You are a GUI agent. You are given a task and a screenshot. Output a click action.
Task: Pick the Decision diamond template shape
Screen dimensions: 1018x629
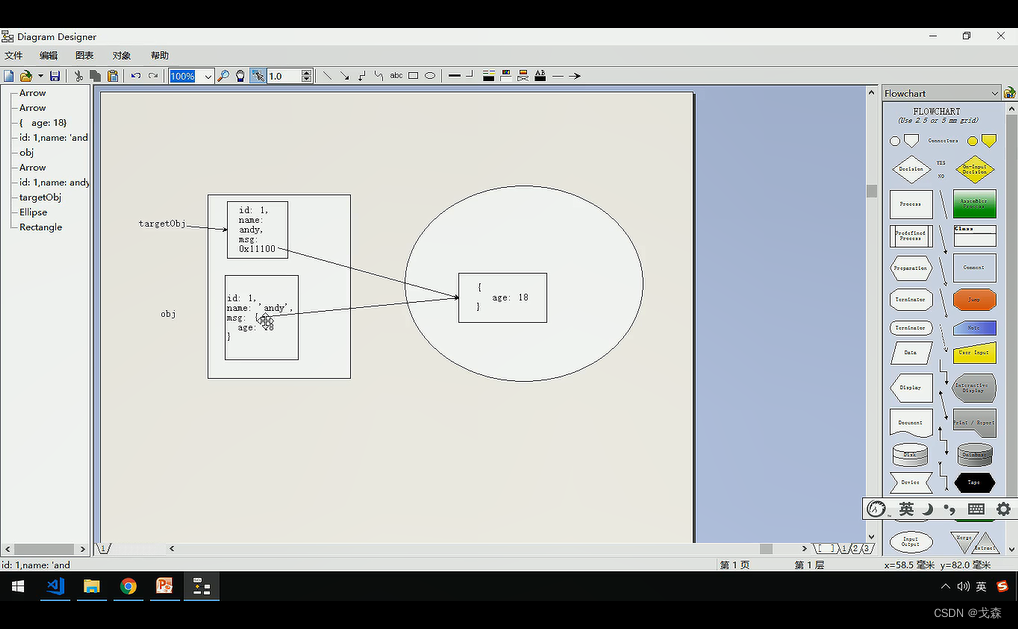[x=911, y=169]
